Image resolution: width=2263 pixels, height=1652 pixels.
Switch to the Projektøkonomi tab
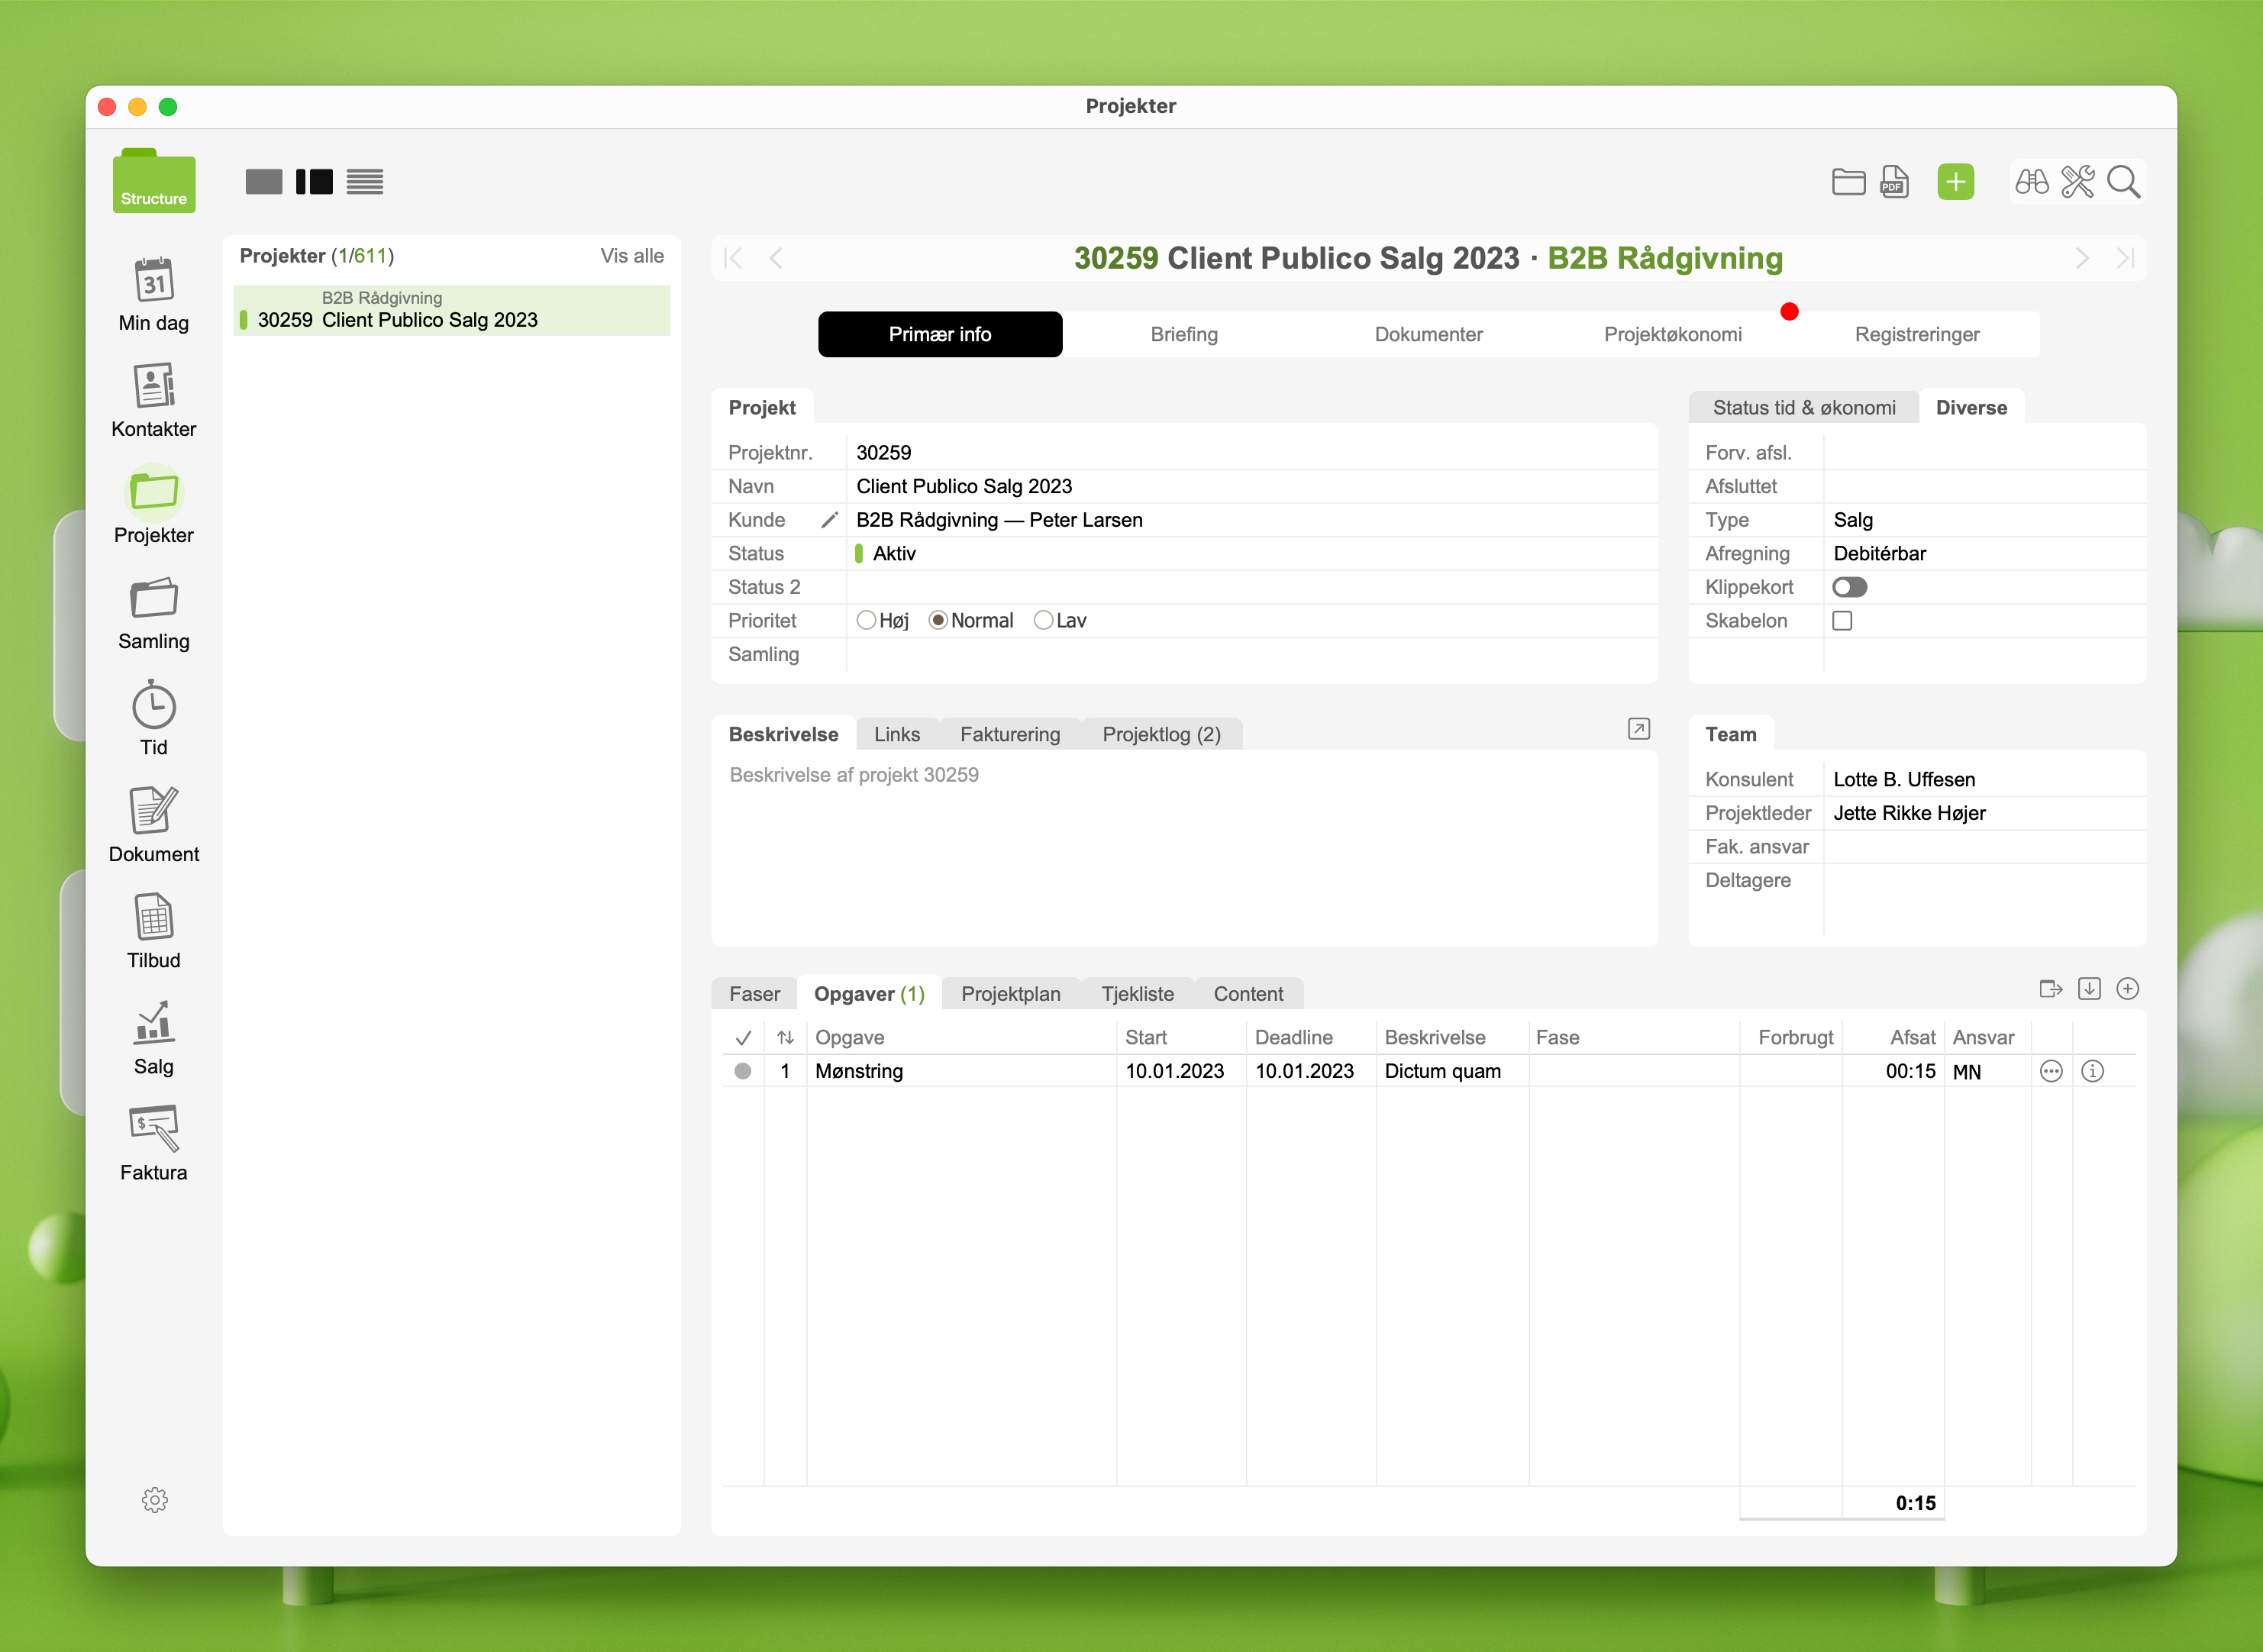[x=1672, y=335]
